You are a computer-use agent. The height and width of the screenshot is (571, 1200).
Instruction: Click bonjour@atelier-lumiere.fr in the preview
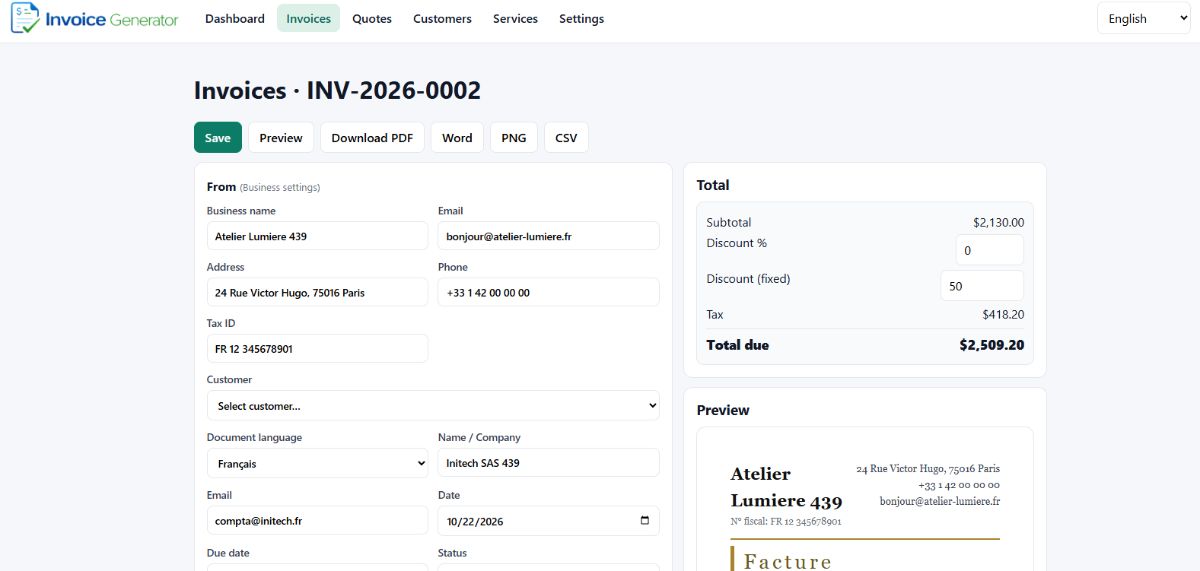(x=940, y=501)
